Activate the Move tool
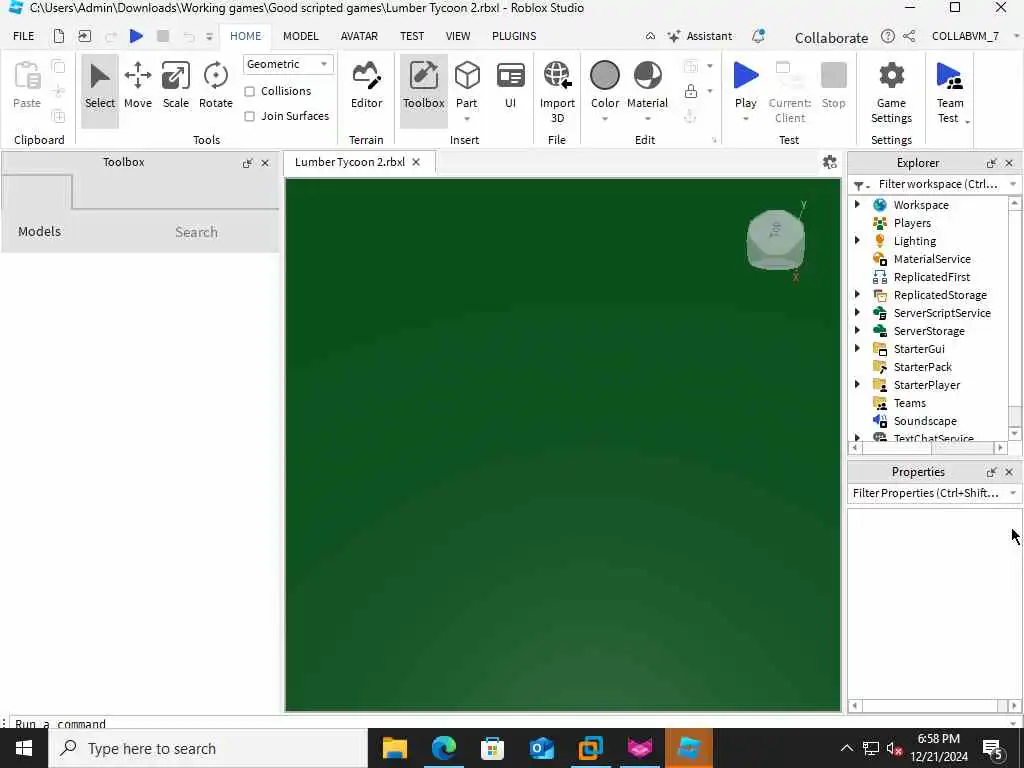 coord(138,86)
